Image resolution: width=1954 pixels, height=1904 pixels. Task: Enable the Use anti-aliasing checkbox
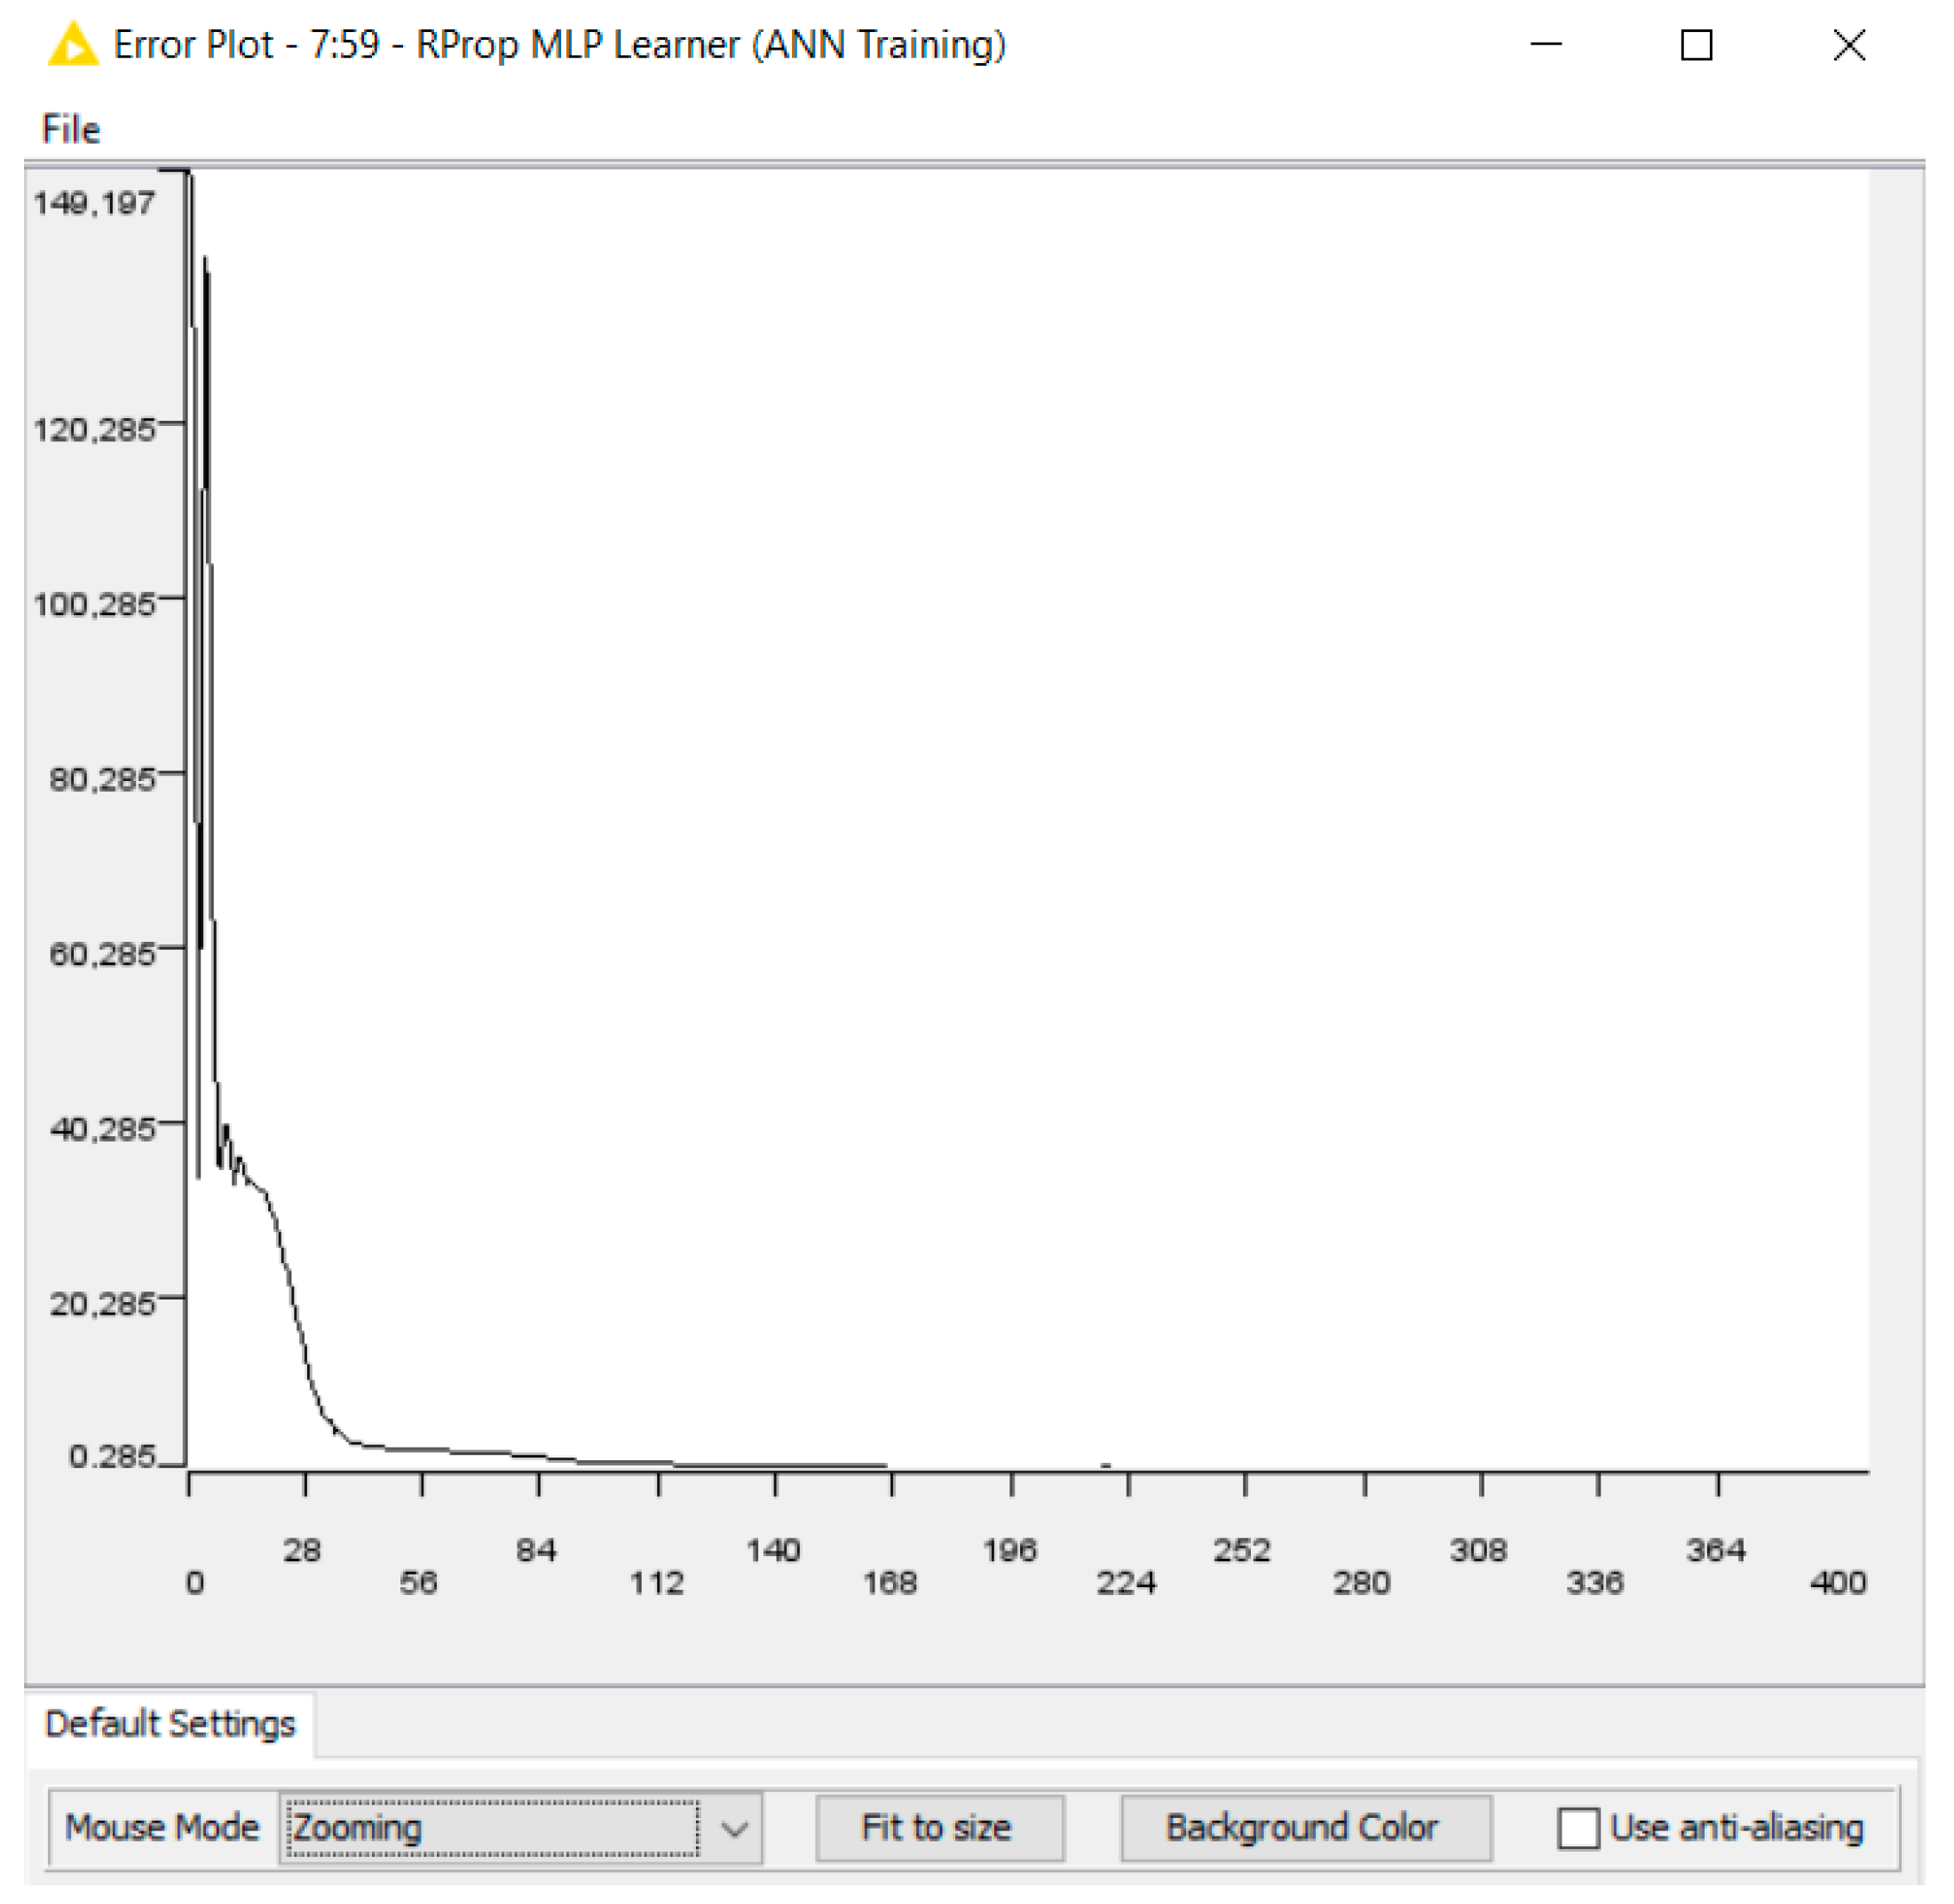point(1578,1829)
